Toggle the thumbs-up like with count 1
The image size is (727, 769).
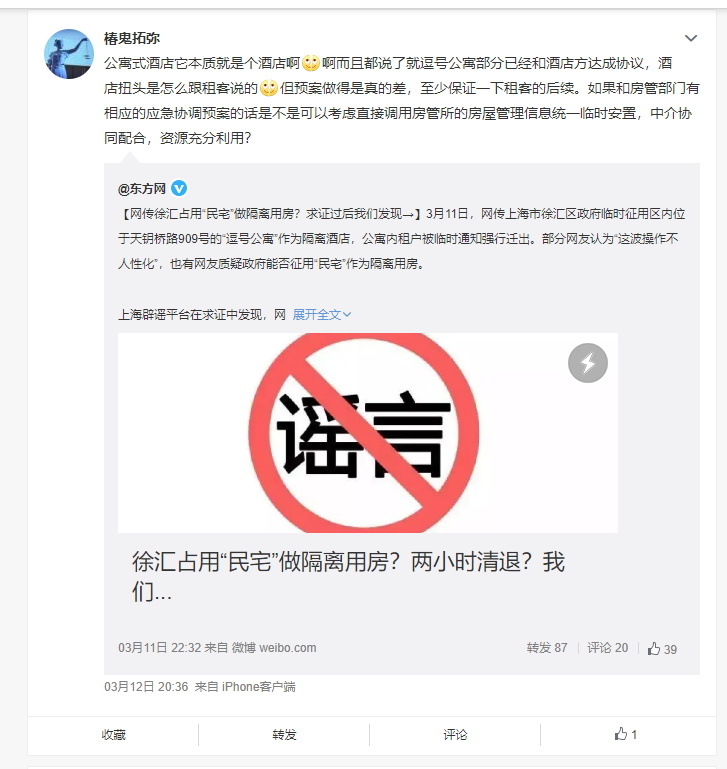pyautogui.click(x=625, y=734)
